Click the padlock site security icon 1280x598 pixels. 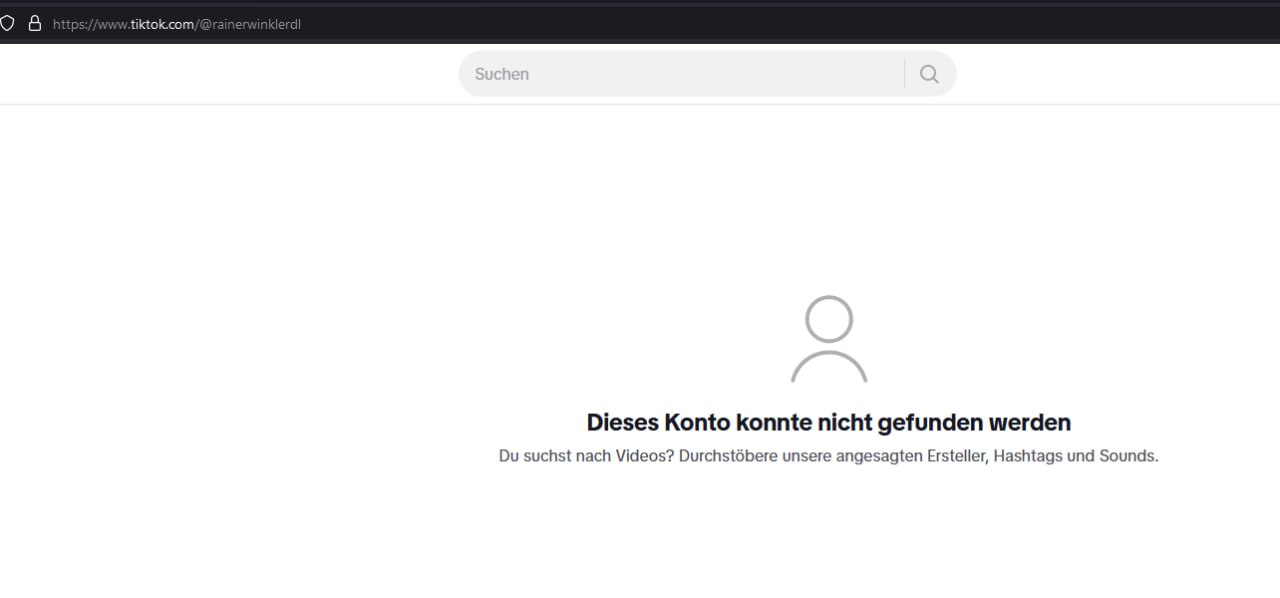coord(35,23)
